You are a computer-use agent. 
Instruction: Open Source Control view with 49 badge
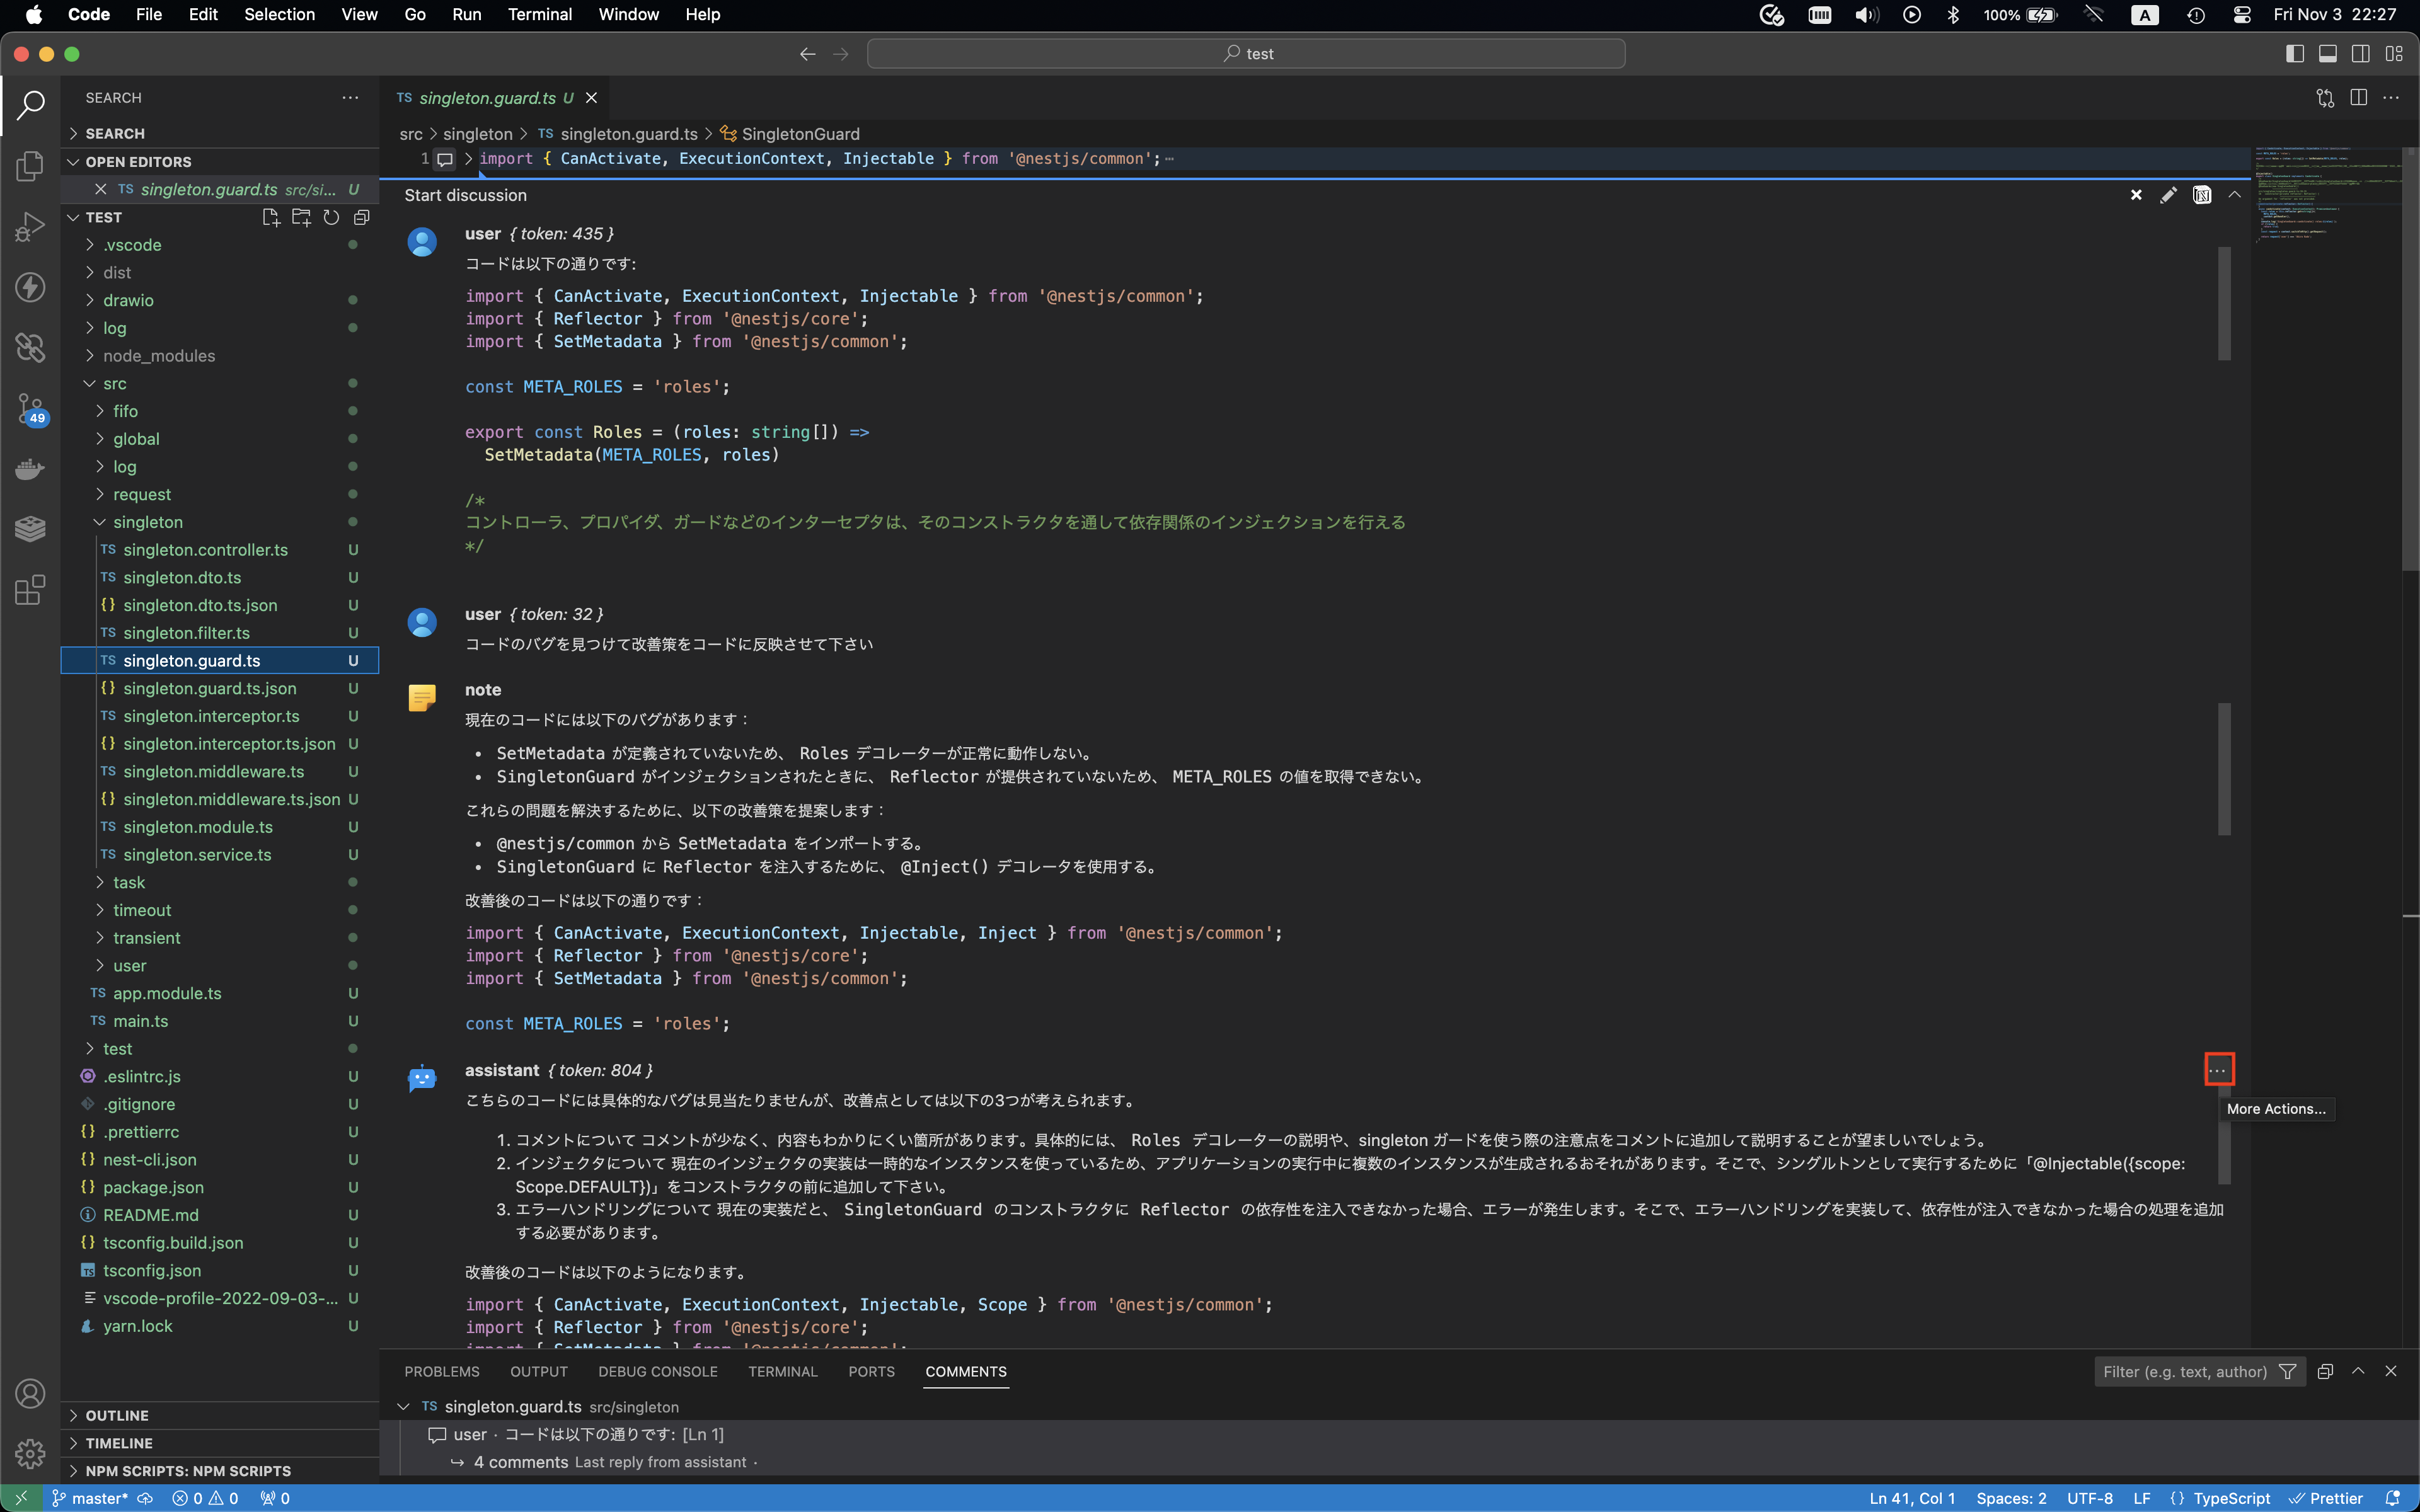click(x=30, y=409)
